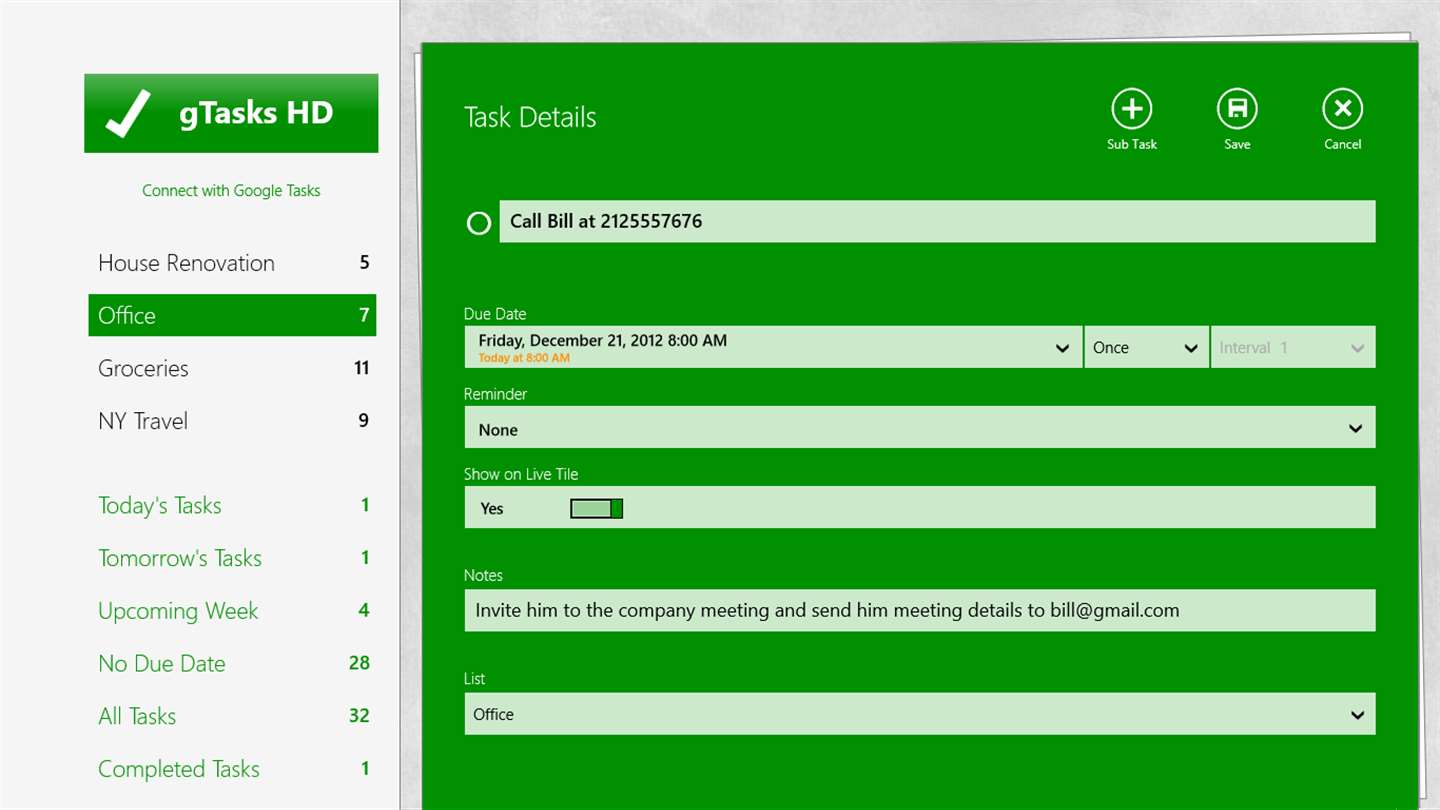Expand the List Office dropdown
Screen dimensions: 1440x810
(919, 714)
